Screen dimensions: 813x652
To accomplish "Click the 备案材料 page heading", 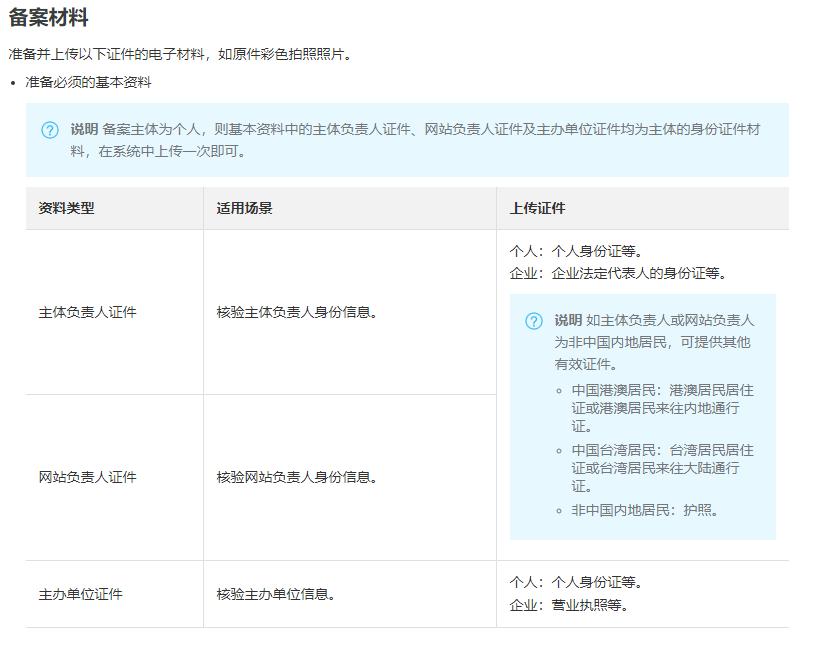I will [47, 14].
